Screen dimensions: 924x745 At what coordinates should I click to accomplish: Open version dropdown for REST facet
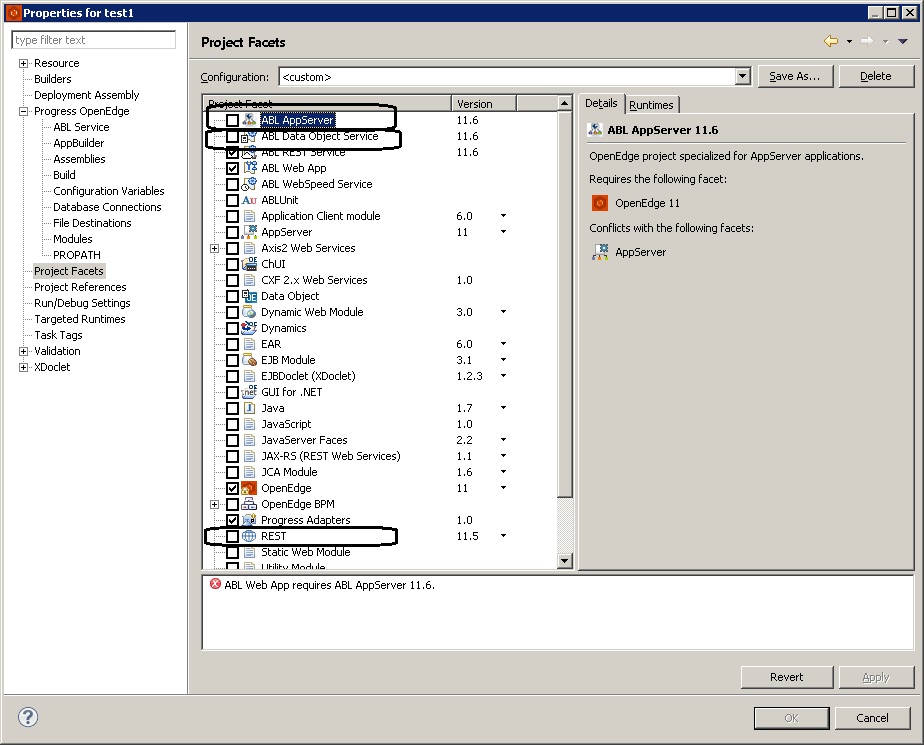(x=503, y=536)
